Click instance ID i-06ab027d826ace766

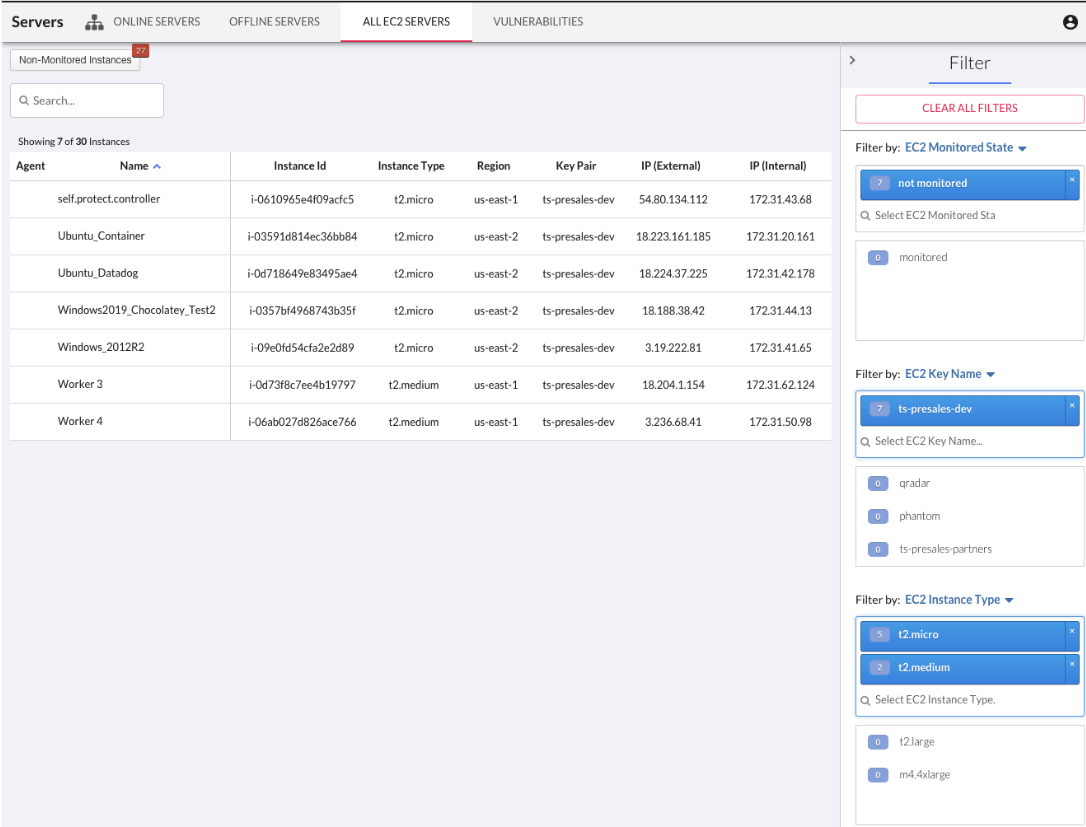[x=302, y=422]
